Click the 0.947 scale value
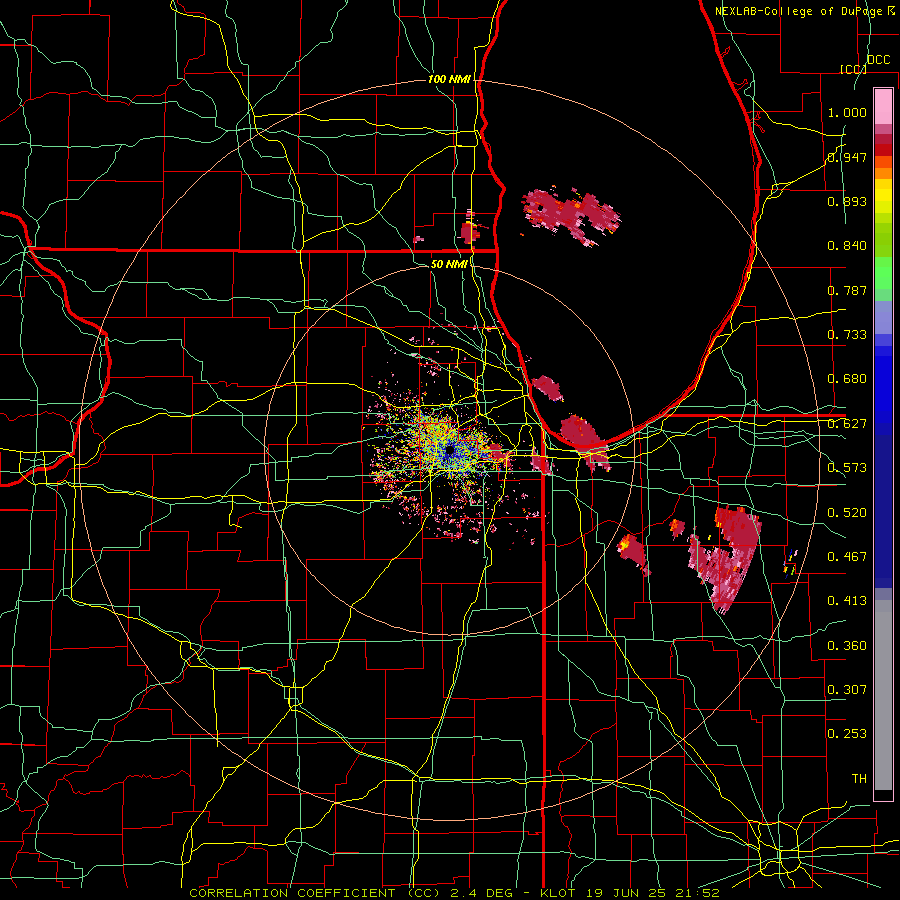 coord(847,157)
